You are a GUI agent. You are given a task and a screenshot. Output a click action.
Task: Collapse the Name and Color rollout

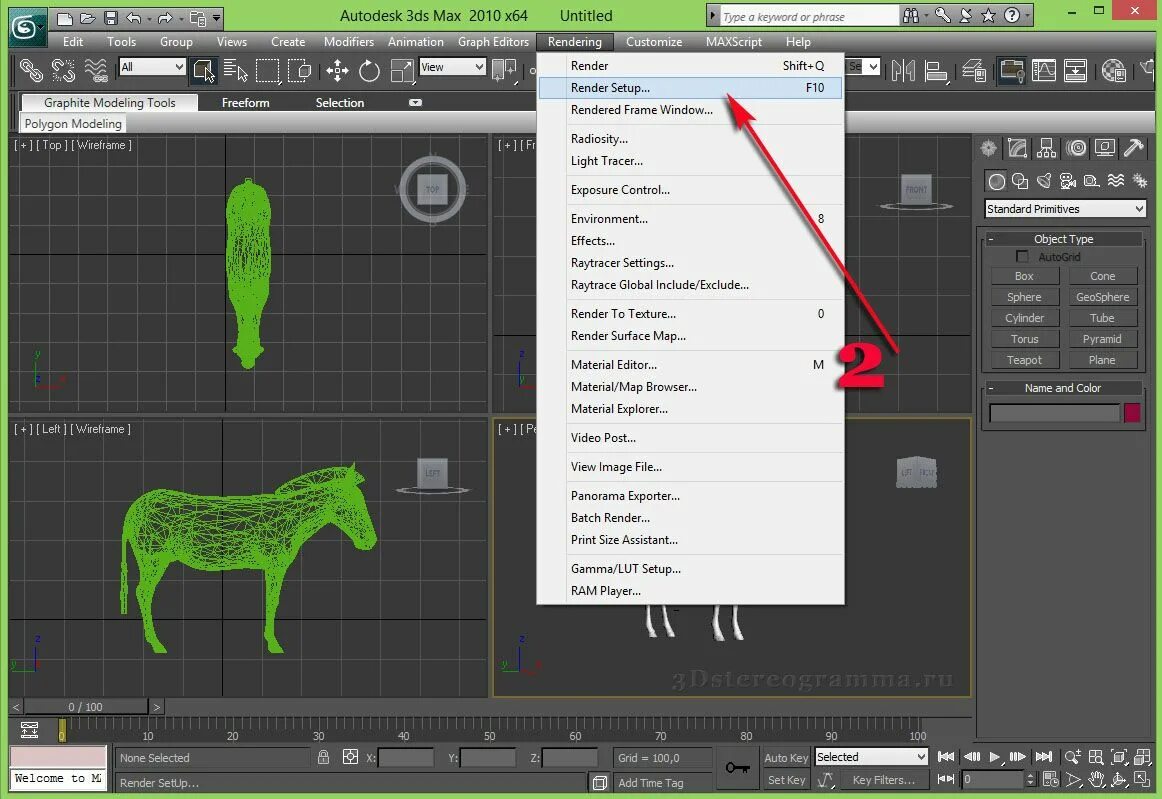tap(1063, 388)
